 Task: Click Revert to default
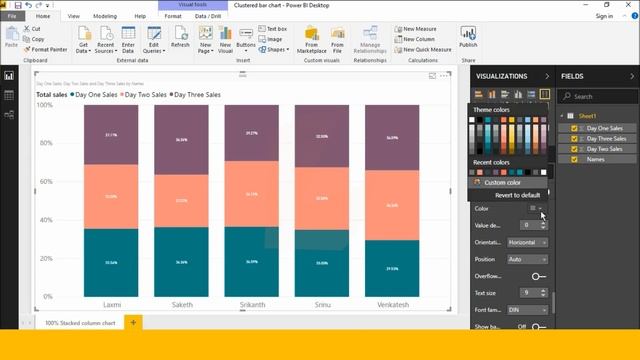[x=517, y=195]
